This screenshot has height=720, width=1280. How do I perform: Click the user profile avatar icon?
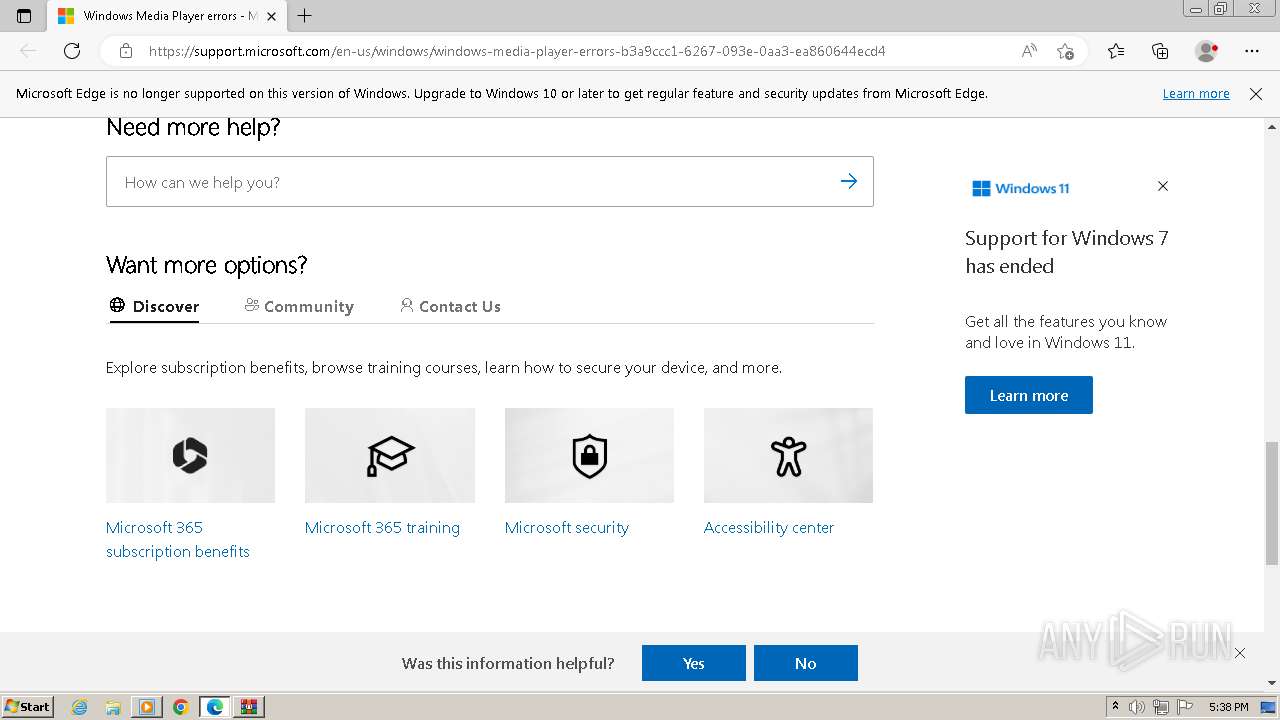1206,51
